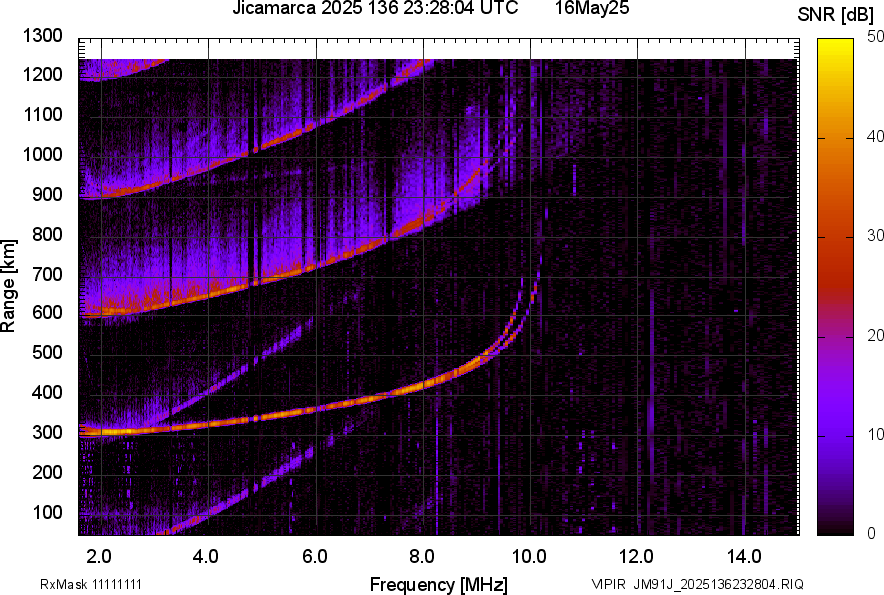The width and height of the screenshot is (884, 595).
Task: Click the 4.0 frequency tick label
Action: 206,557
